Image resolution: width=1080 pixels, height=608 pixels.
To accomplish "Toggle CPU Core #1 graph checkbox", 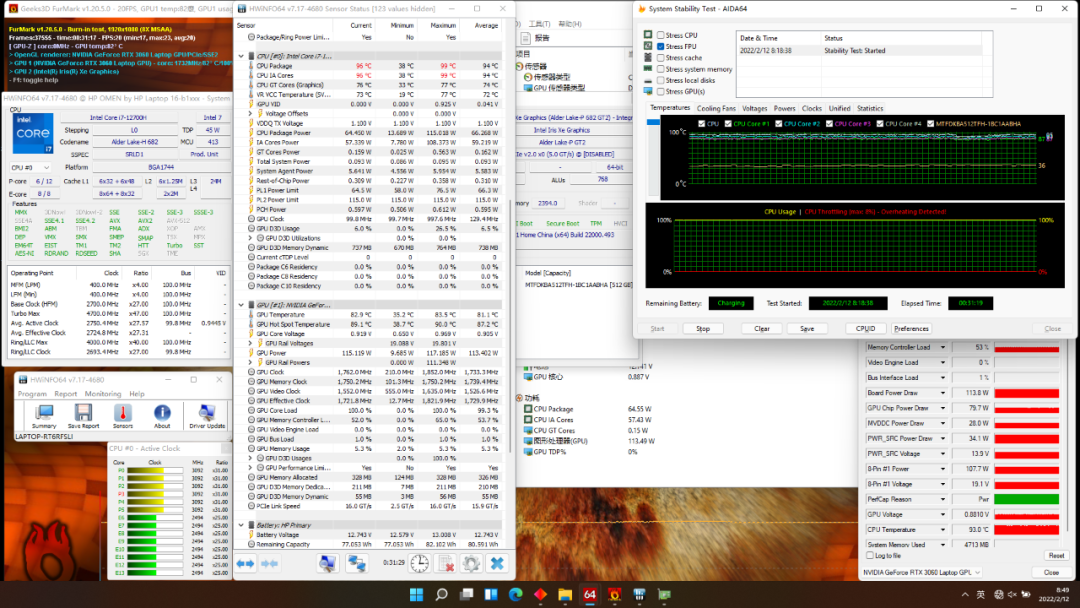I will pyautogui.click(x=728, y=124).
